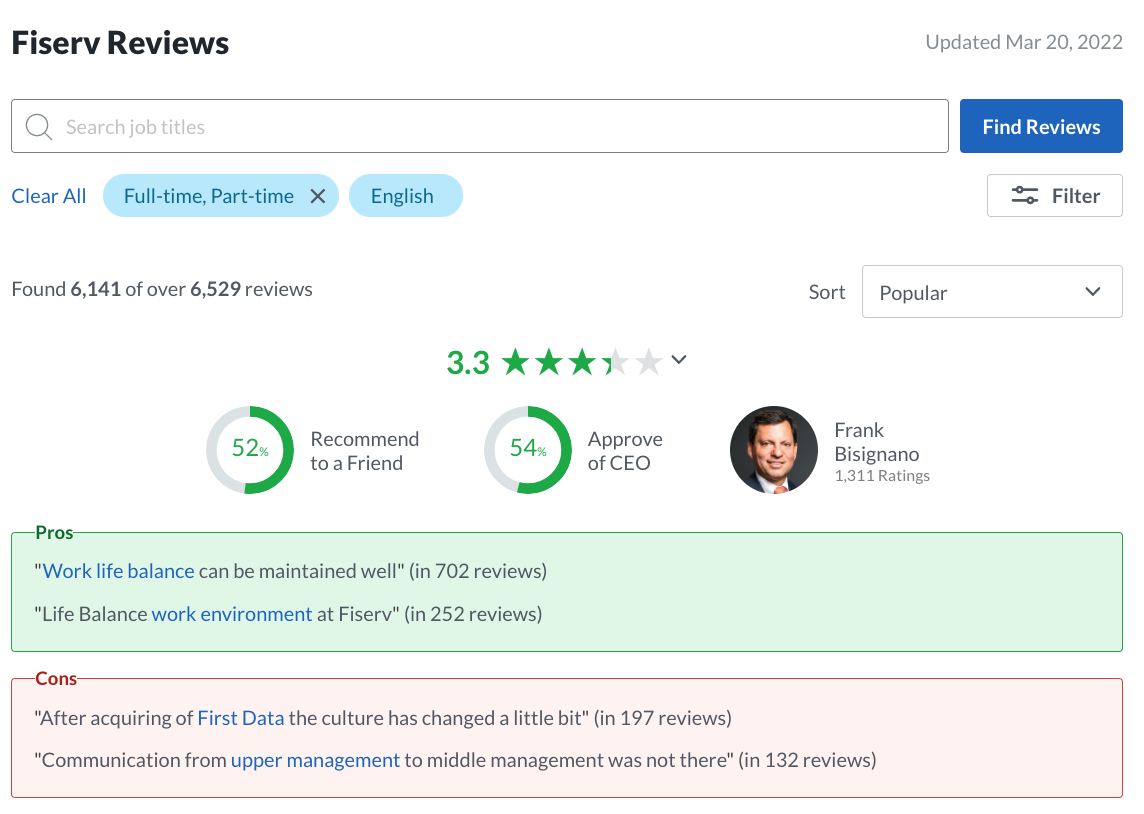The image size is (1144, 814).
Task: Open the Sort dropdown showing Popular
Action: [992, 292]
